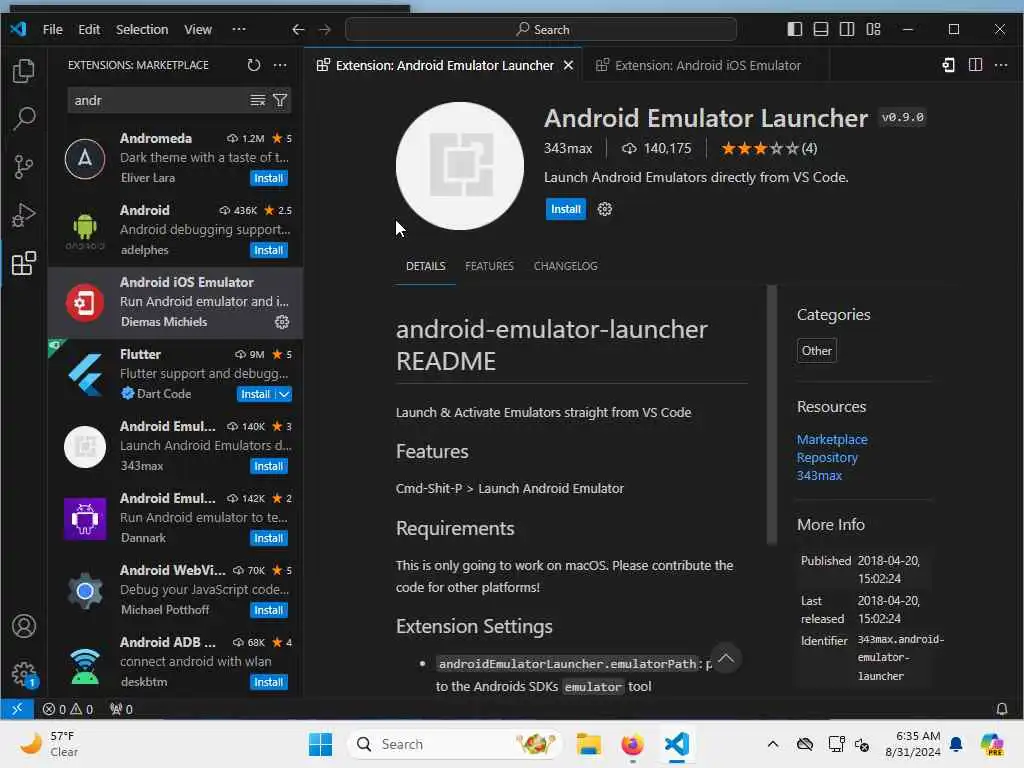This screenshot has height=768, width=1024.
Task: Open the notifications bell in the status bar
Action: coord(1001,709)
